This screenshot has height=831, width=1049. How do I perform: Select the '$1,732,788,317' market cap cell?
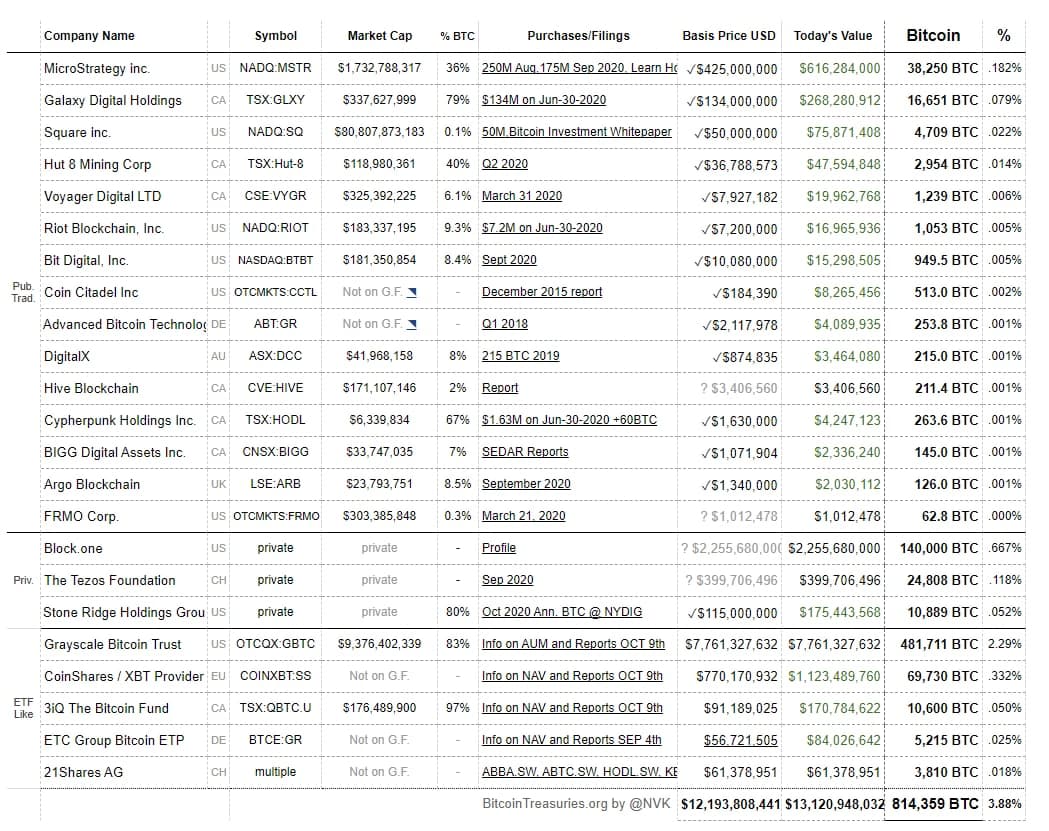click(379, 68)
